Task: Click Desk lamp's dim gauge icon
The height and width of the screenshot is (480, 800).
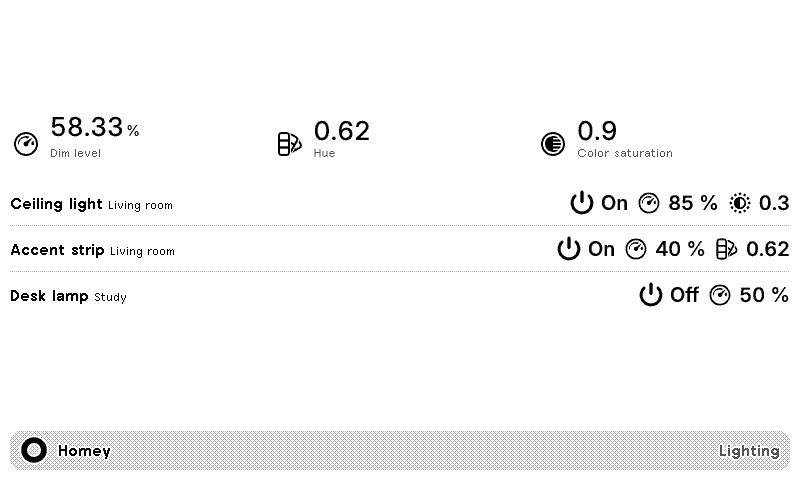Action: [x=720, y=295]
